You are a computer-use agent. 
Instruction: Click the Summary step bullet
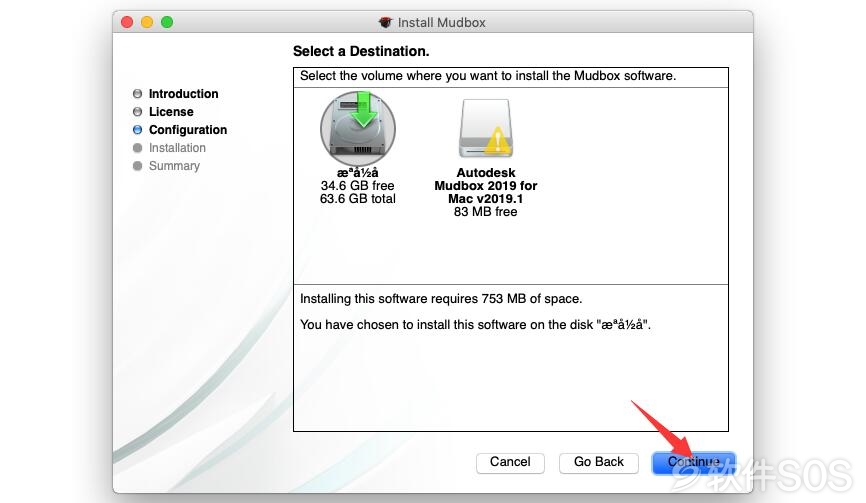point(138,166)
